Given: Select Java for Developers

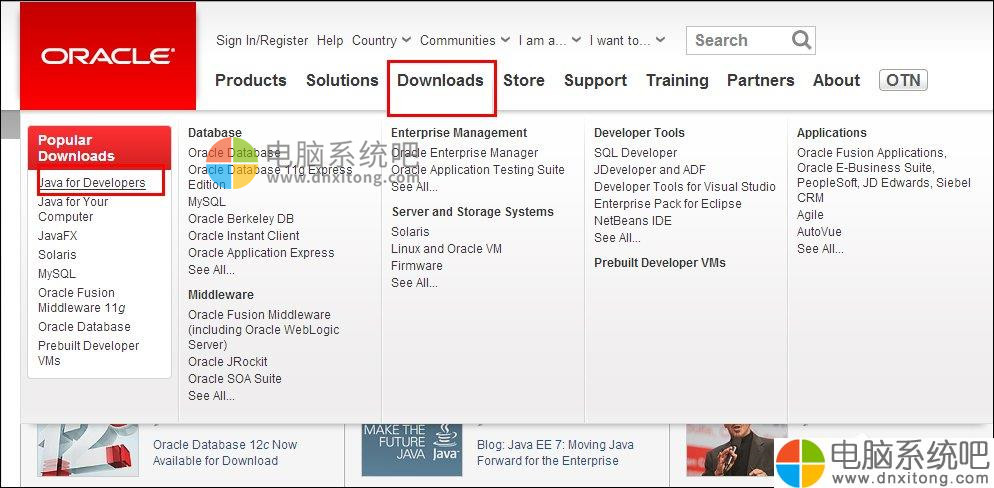Looking at the screenshot, I should point(92,183).
